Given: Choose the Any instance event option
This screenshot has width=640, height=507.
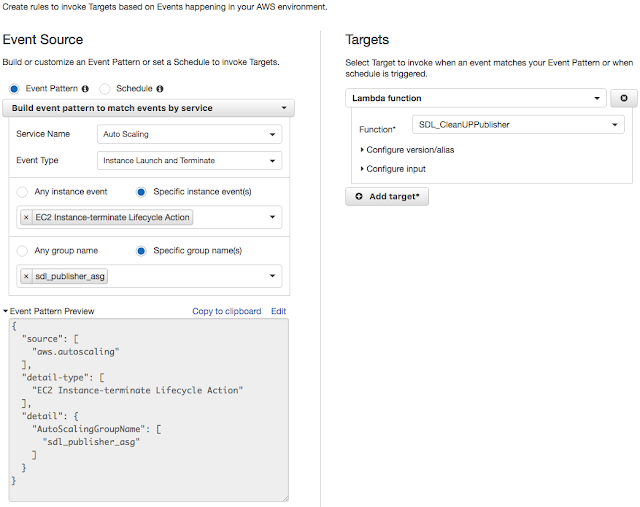Looking at the screenshot, I should point(23,191).
